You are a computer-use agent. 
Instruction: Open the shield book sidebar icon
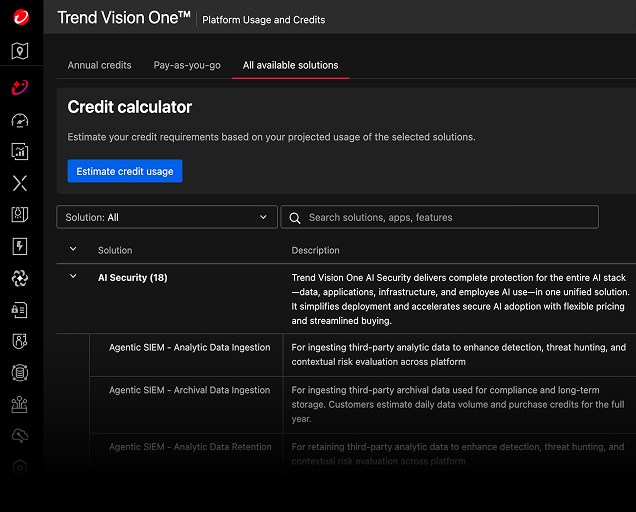(20, 215)
